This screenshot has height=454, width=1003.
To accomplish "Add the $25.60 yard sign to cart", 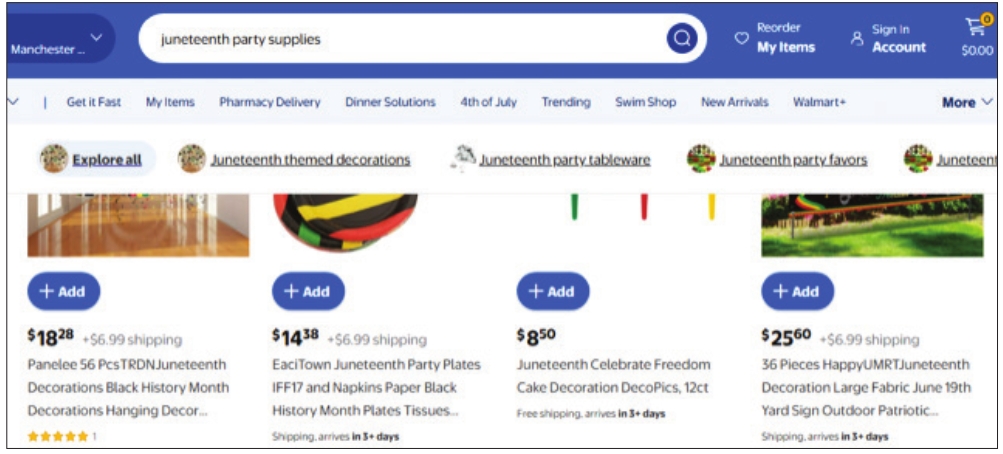I will pos(797,291).
